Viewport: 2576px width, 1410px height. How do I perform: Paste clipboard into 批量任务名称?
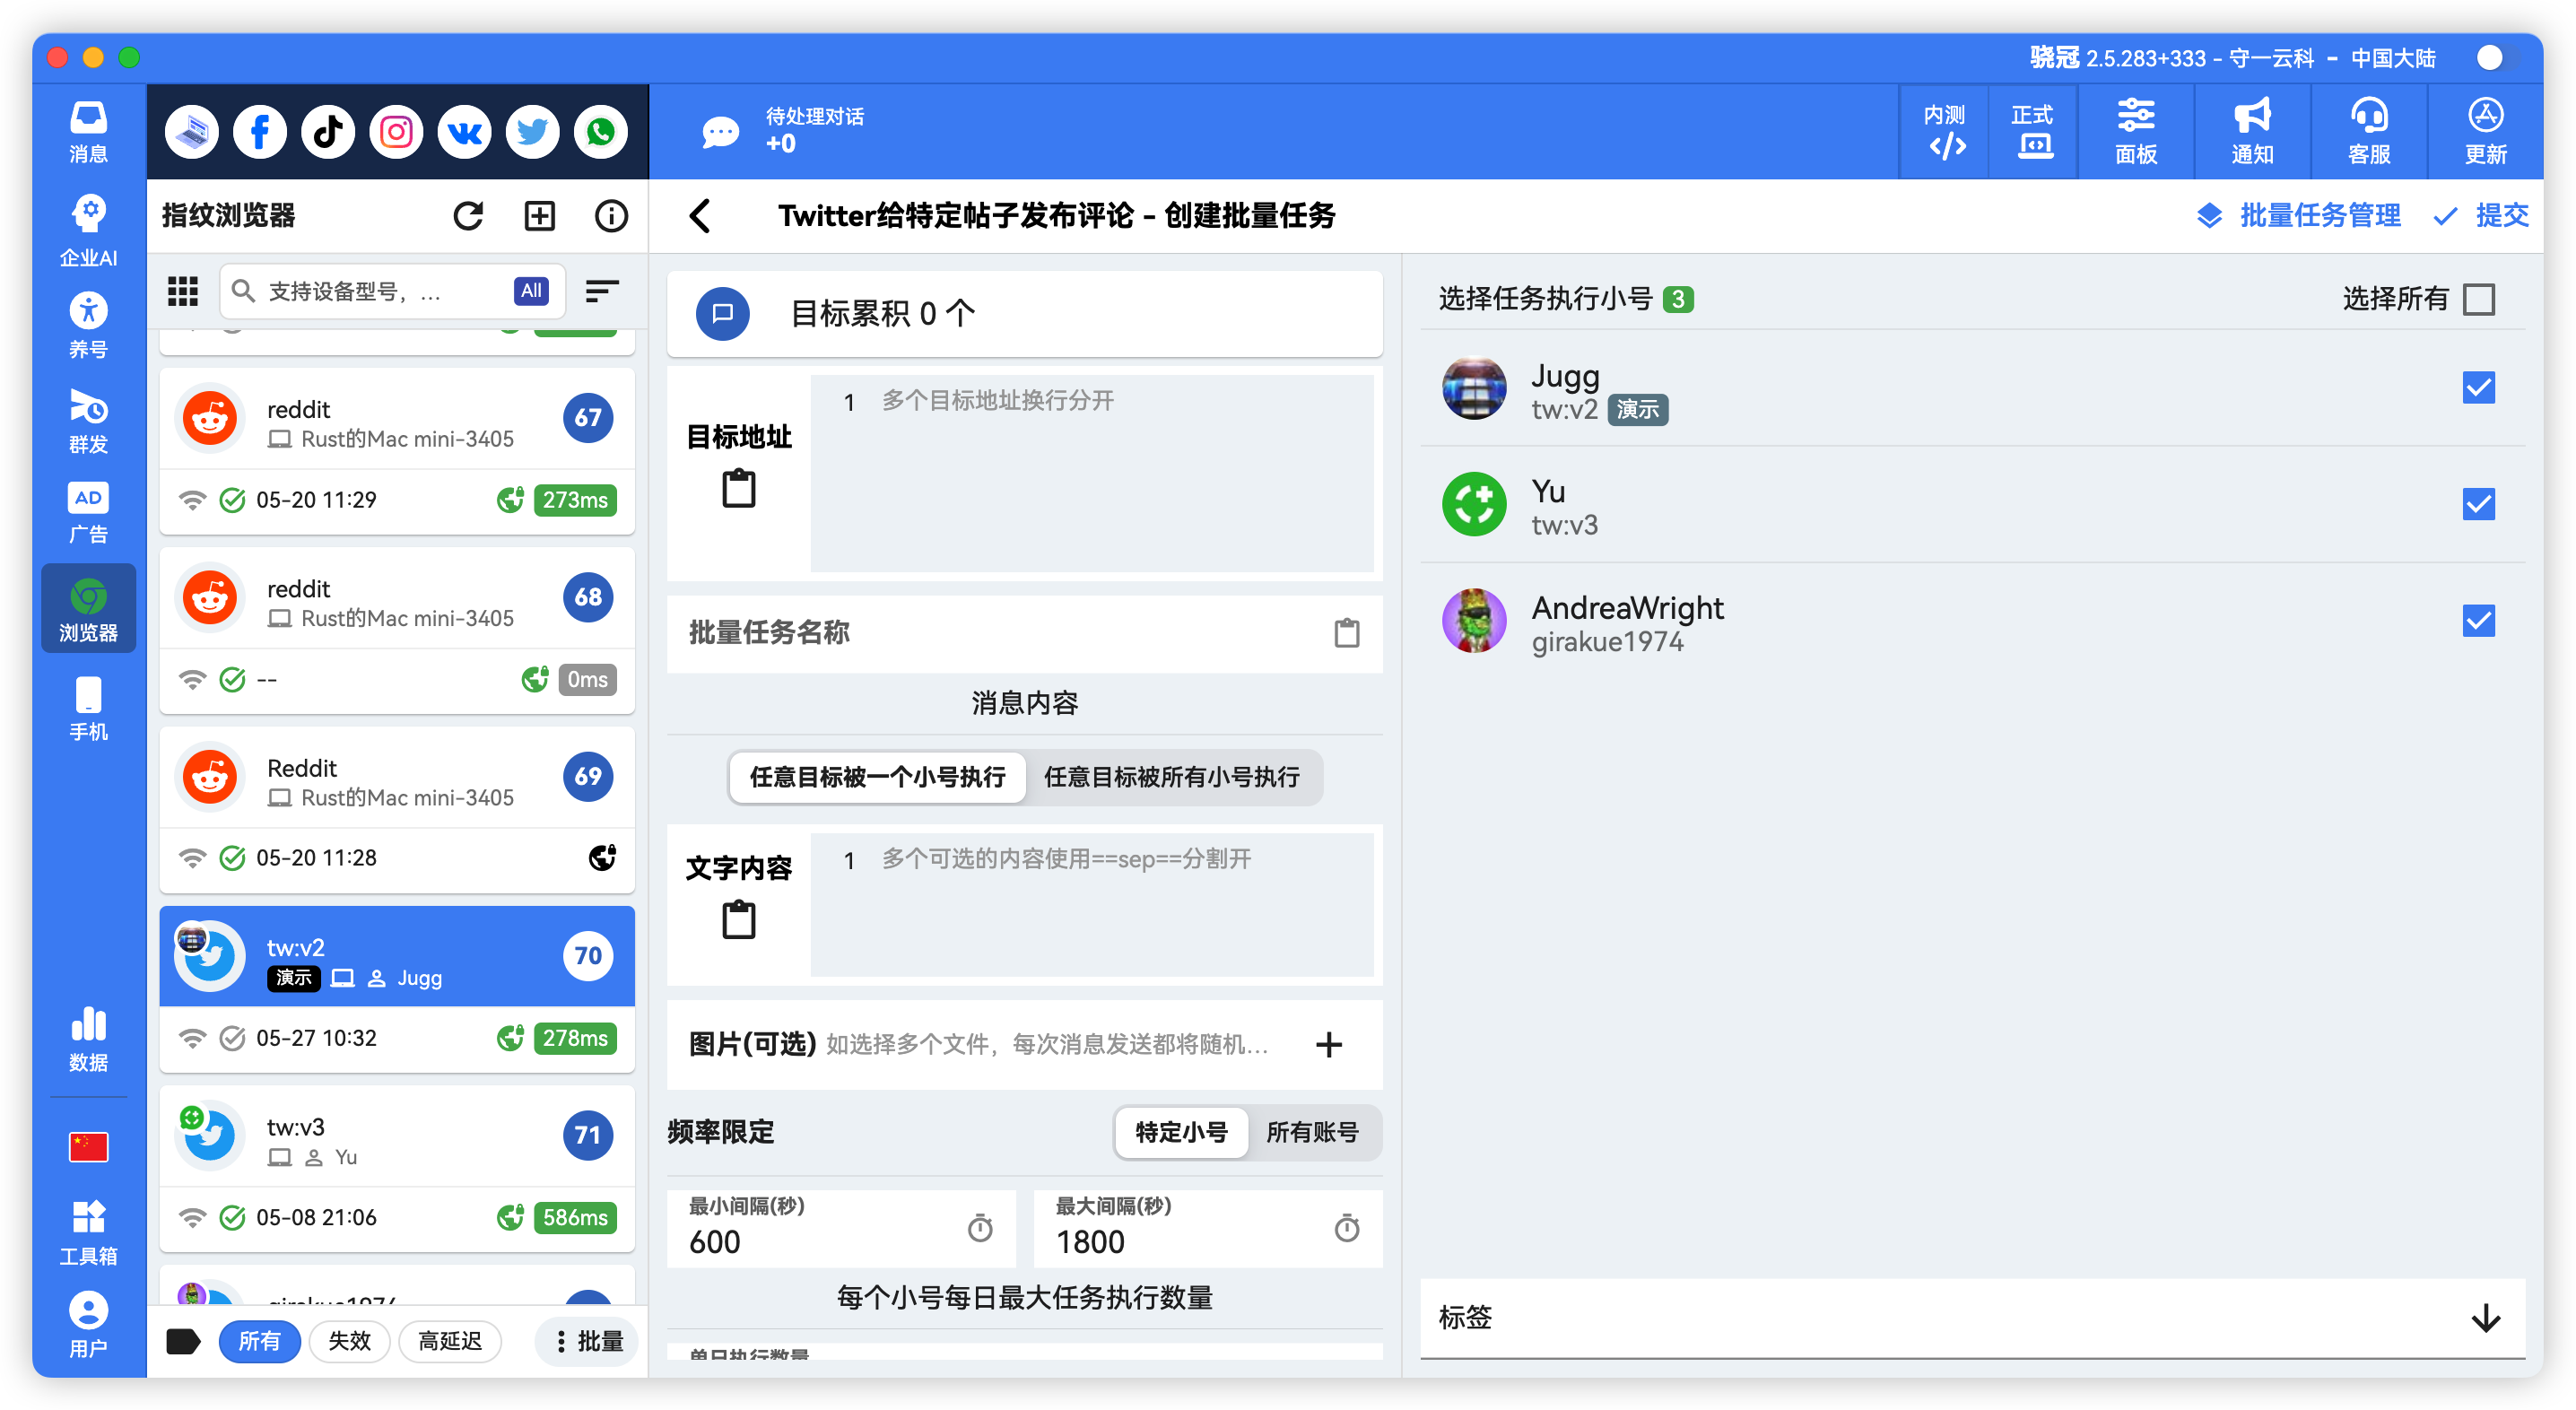click(1347, 632)
